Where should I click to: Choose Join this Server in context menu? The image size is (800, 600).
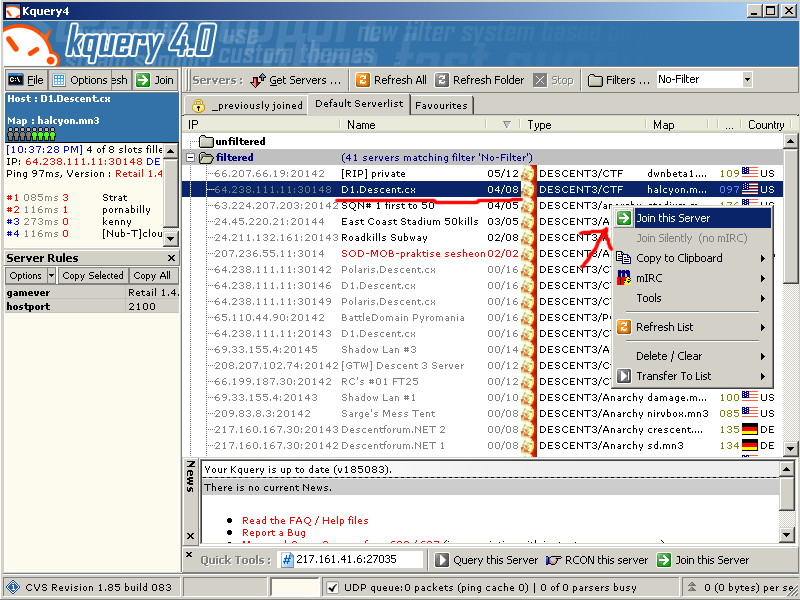tap(692, 218)
